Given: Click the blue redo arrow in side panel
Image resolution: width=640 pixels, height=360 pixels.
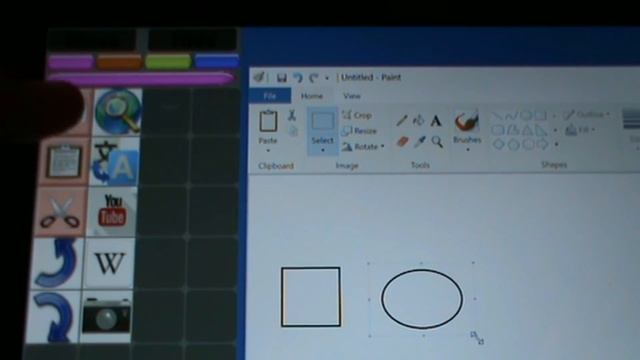Looking at the screenshot, I should click(x=53, y=316).
